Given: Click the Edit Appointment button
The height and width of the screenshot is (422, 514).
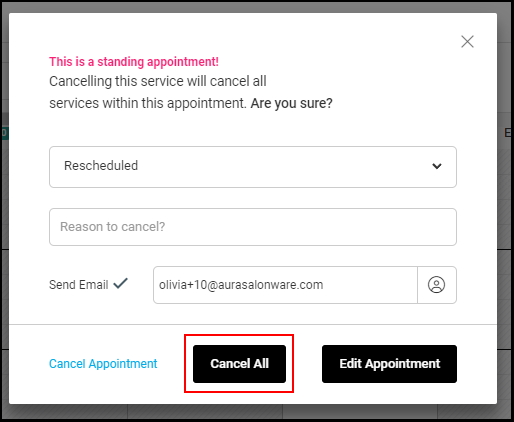Looking at the screenshot, I should point(389,364).
